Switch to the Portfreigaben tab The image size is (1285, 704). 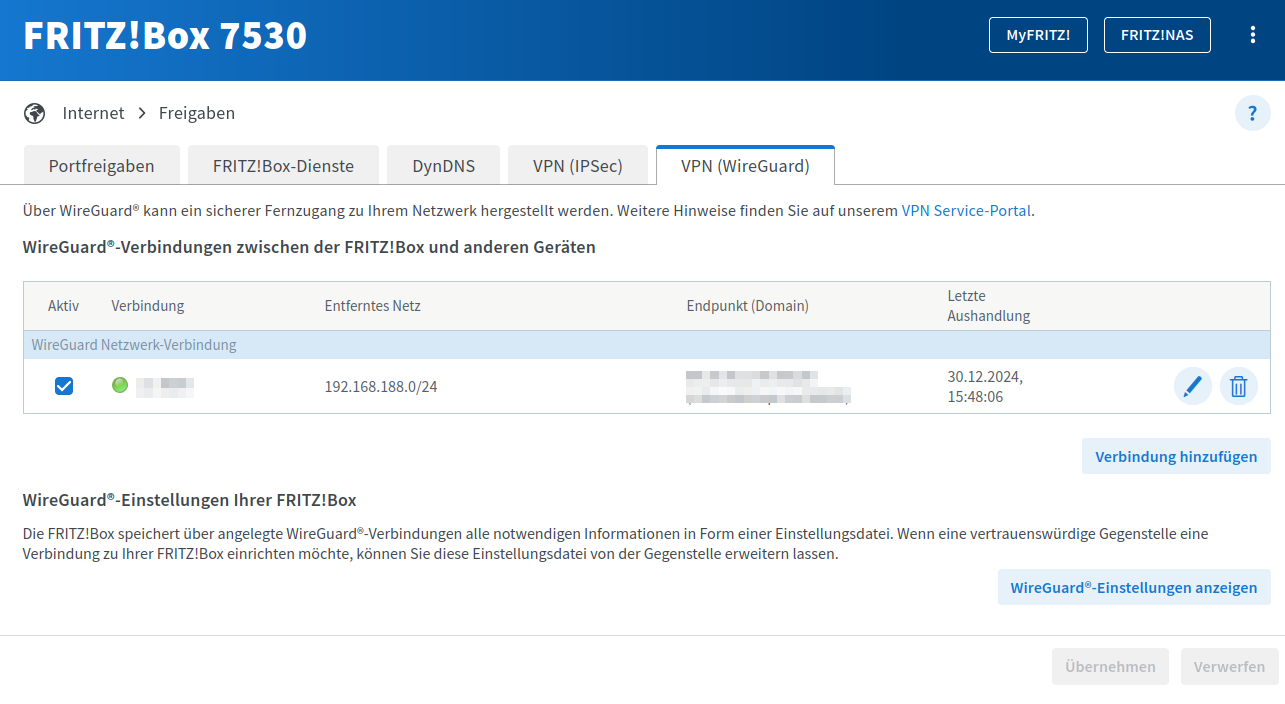[101, 166]
